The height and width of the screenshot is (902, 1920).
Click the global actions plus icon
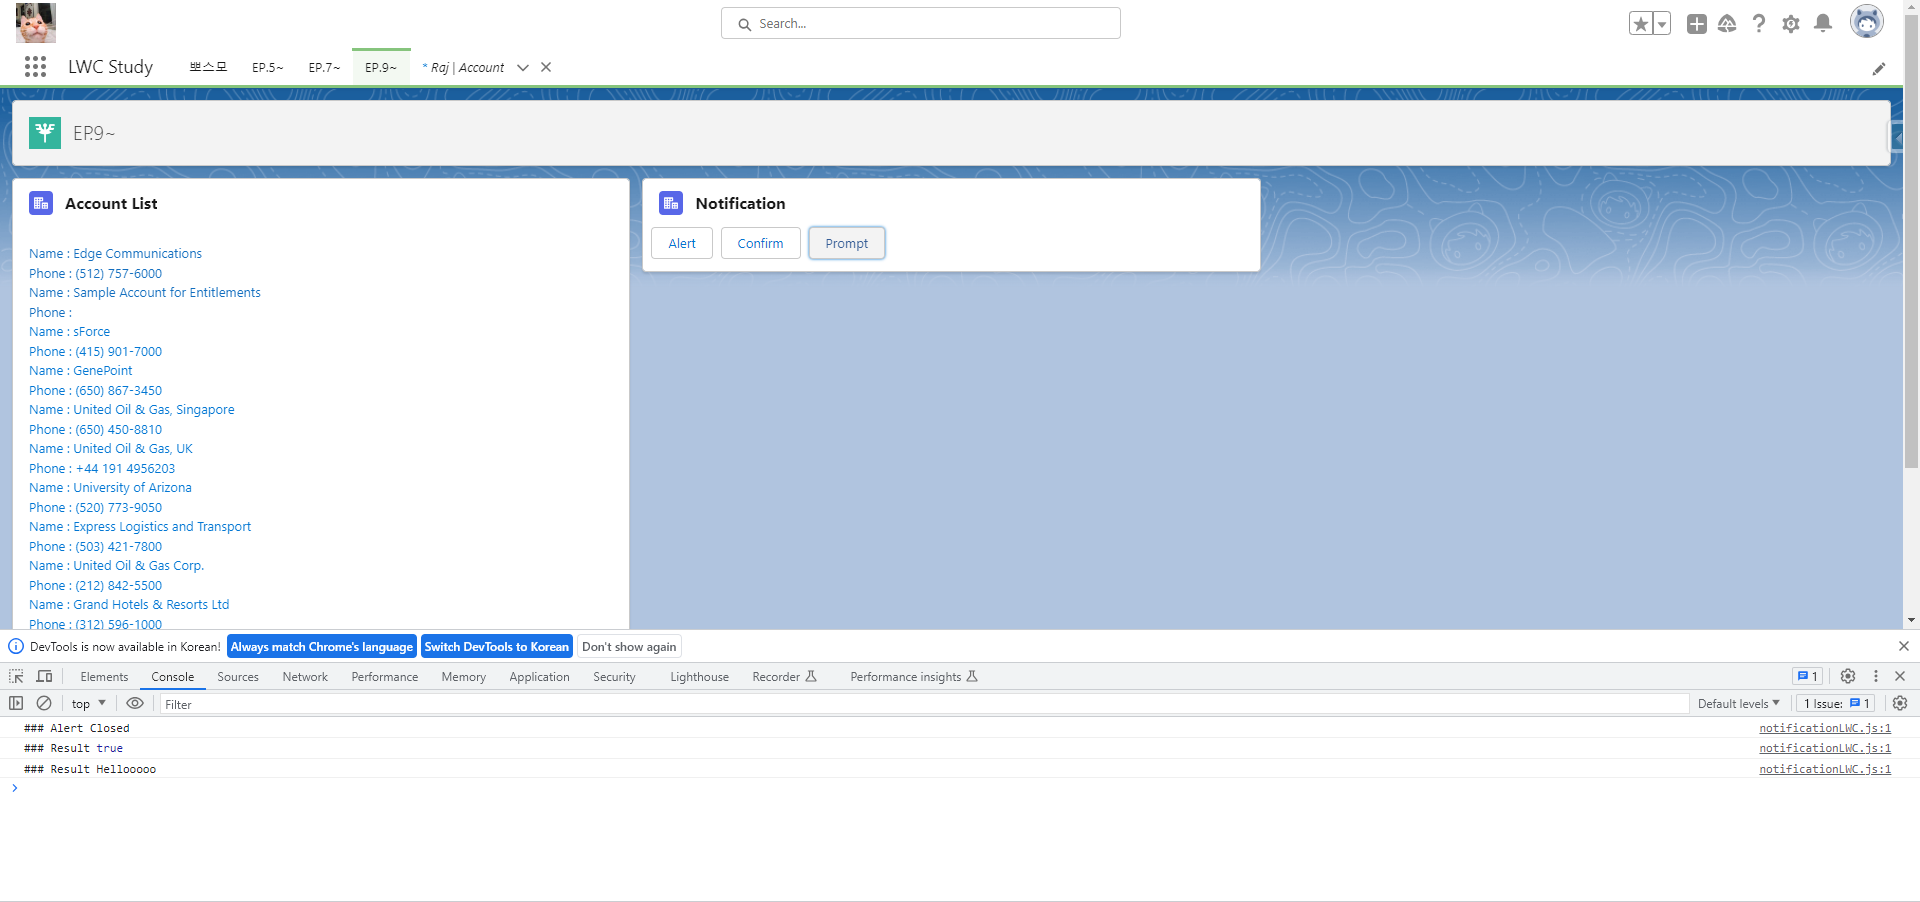(x=1697, y=24)
